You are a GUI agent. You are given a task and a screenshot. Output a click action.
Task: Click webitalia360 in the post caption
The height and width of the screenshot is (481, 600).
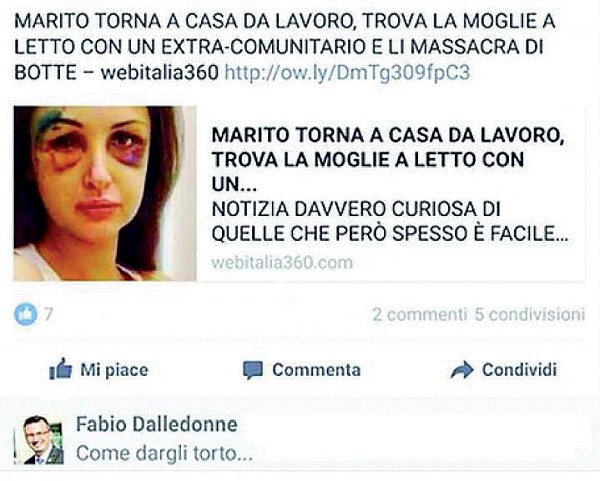click(160, 72)
